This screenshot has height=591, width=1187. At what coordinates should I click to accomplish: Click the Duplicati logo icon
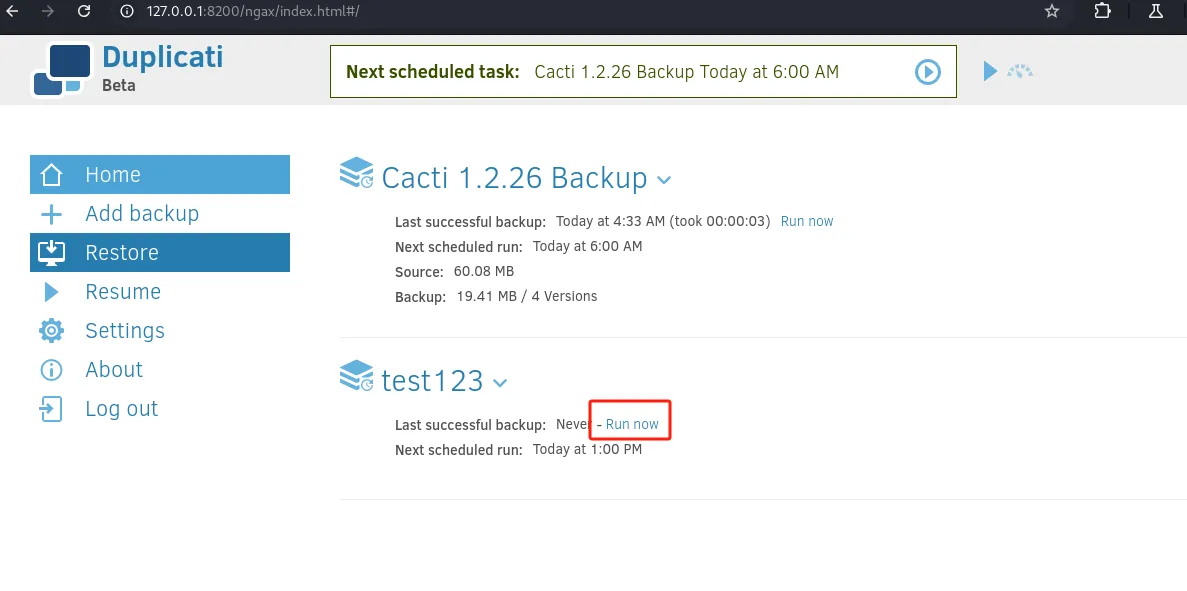click(x=62, y=70)
